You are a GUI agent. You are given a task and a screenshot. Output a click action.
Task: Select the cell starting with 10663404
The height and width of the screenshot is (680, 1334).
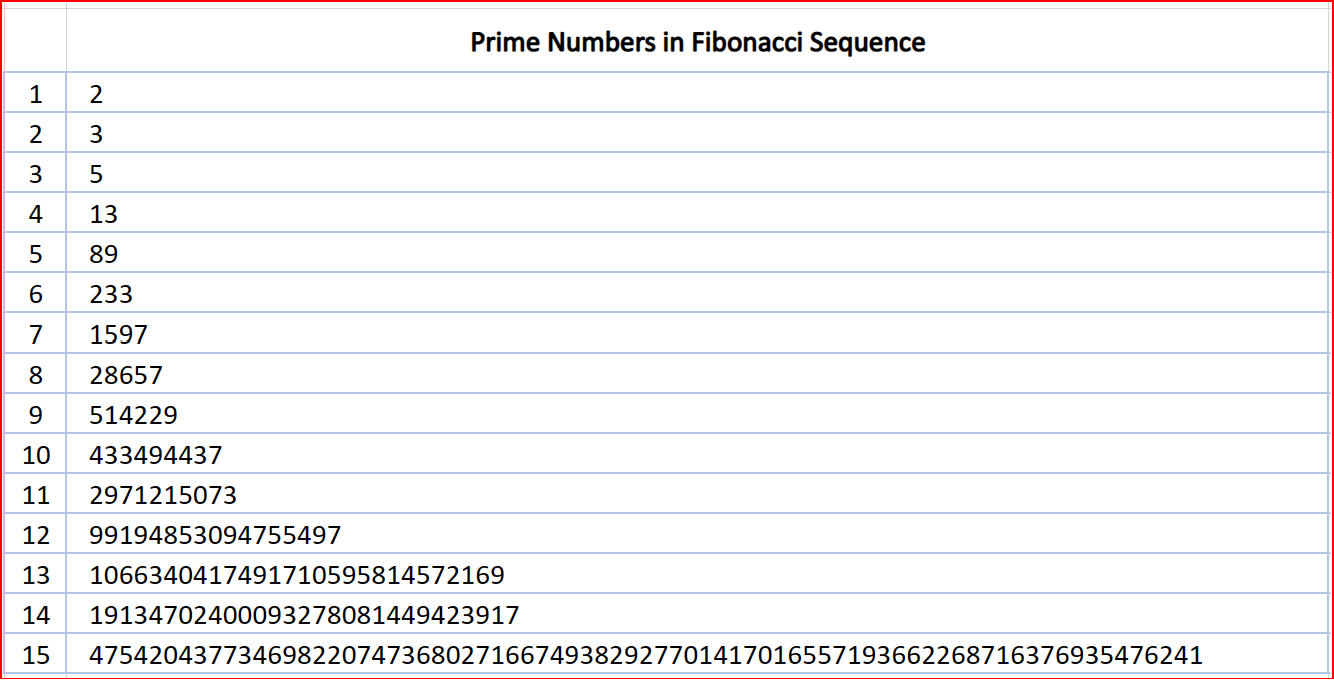coord(297,575)
